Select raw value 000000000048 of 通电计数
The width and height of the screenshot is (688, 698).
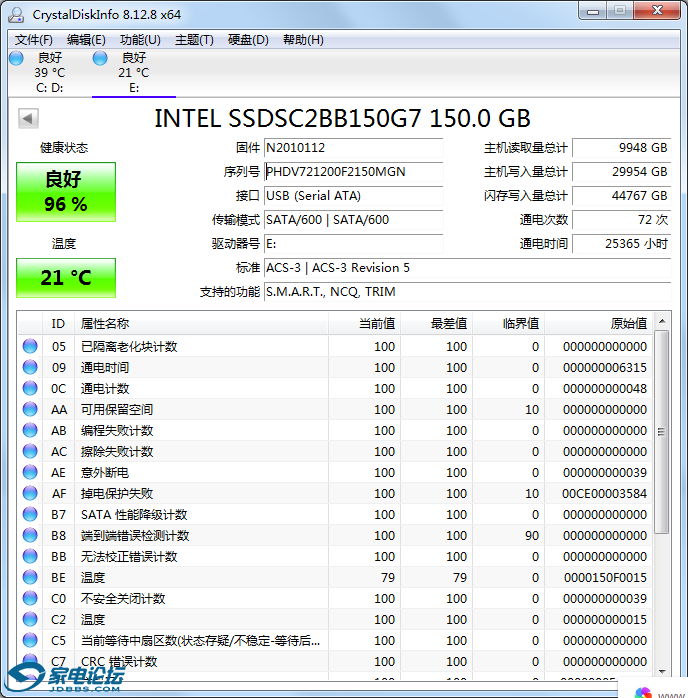pyautogui.click(x=605, y=388)
